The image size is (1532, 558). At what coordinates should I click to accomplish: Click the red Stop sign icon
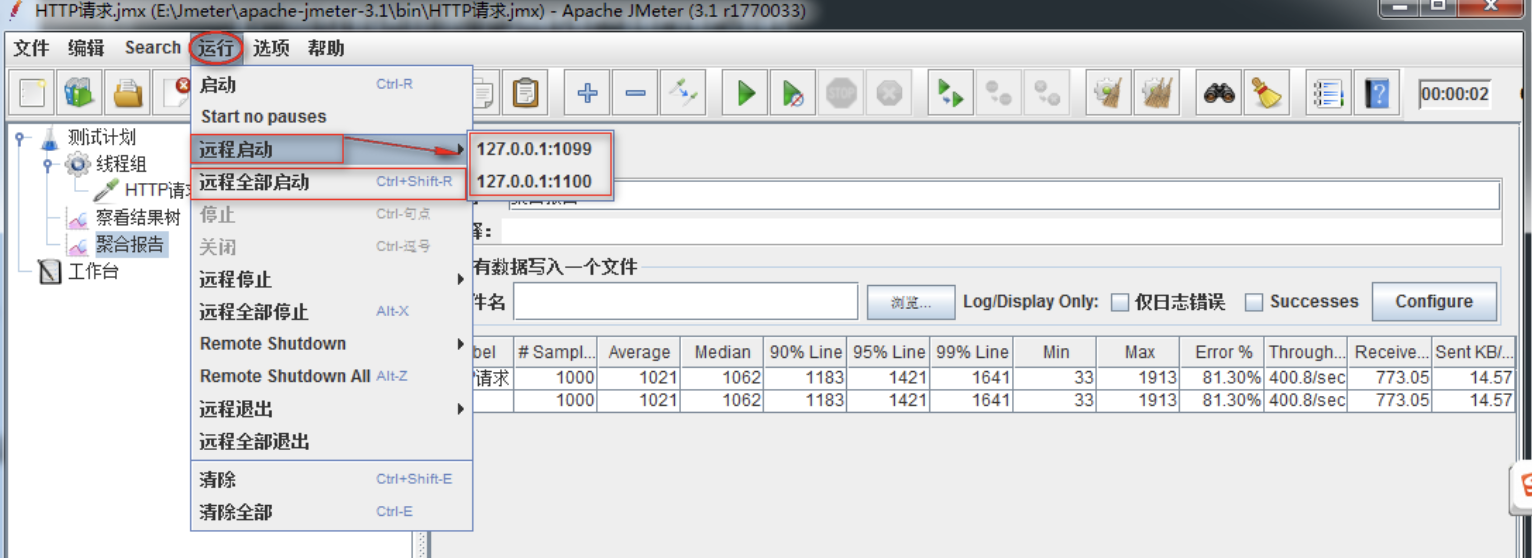tap(841, 94)
